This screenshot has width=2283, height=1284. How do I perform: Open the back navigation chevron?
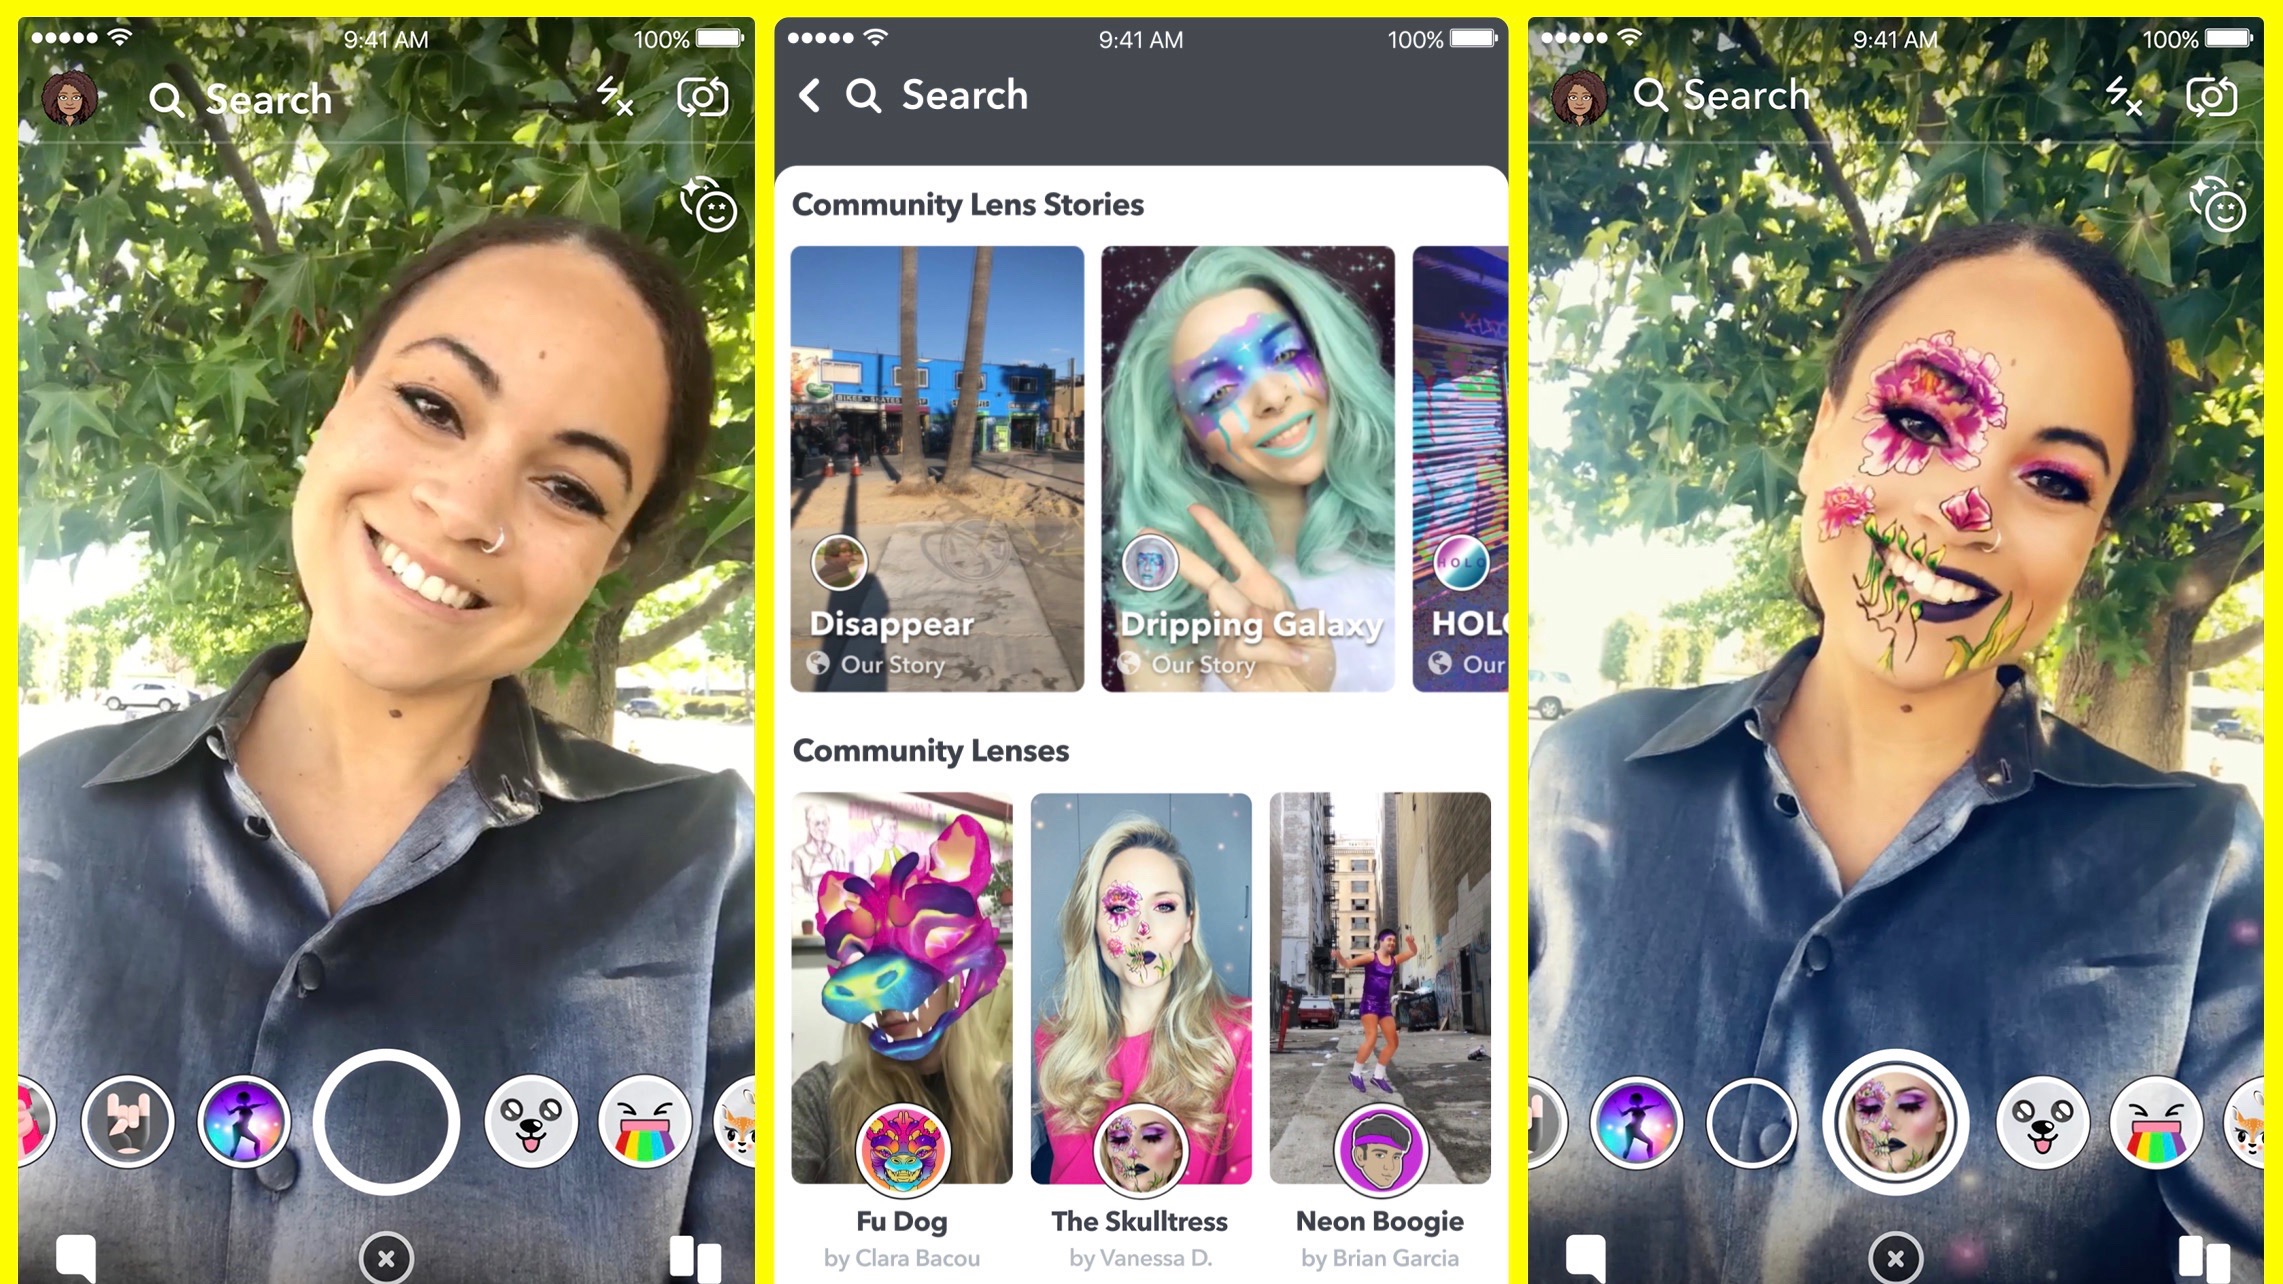[811, 96]
